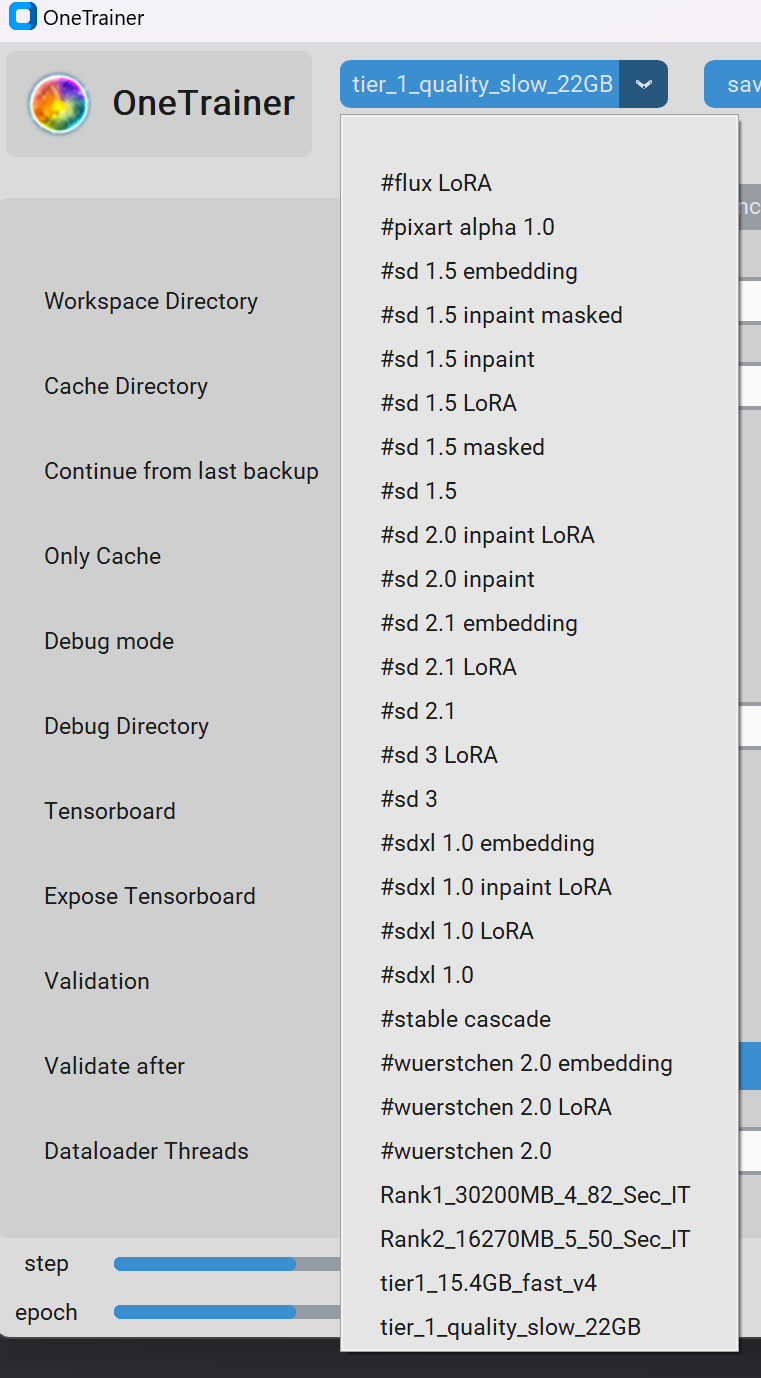Select the #flux LoRA preset
The height and width of the screenshot is (1378, 761).
click(x=436, y=183)
